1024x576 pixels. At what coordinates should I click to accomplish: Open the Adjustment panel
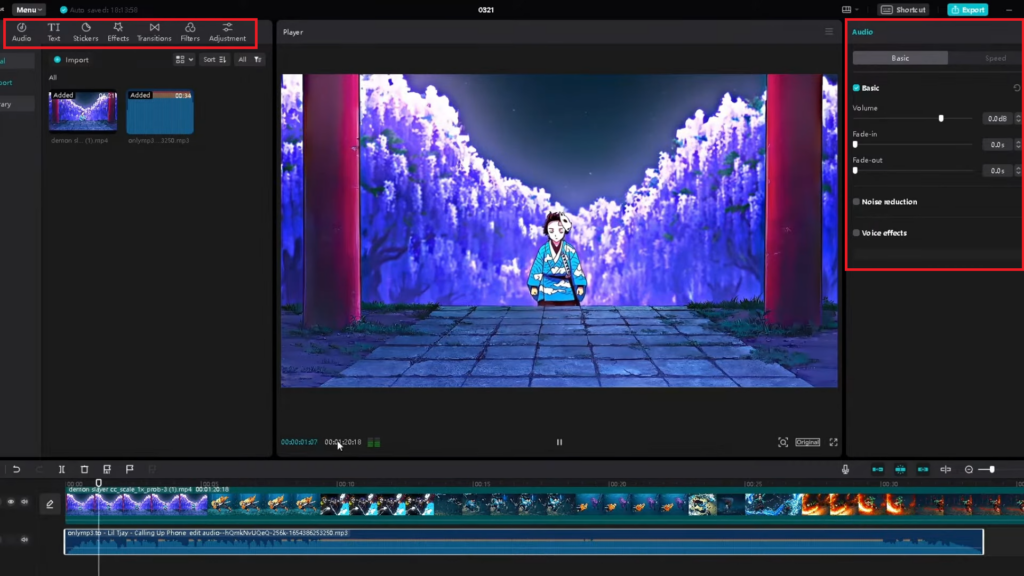(228, 32)
